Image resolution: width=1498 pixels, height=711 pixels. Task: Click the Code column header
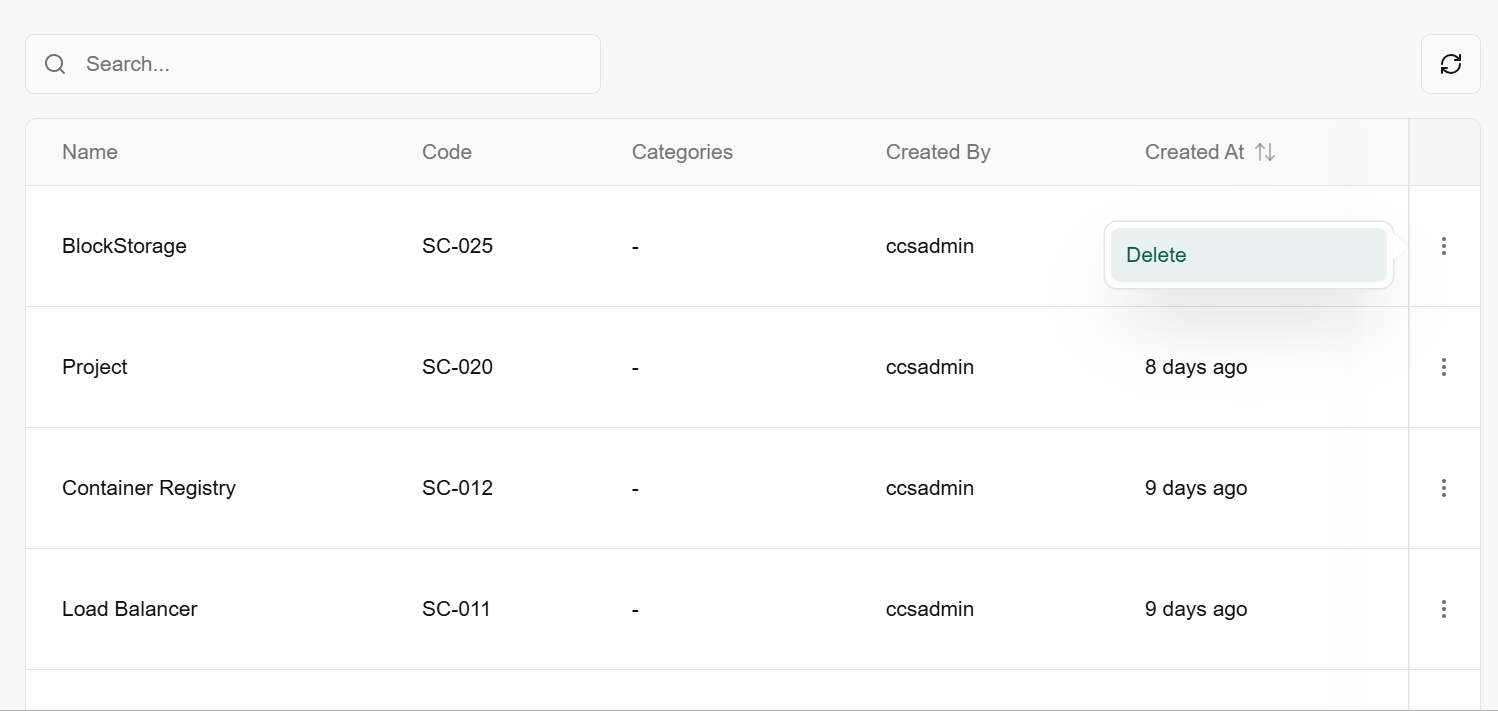coord(447,152)
